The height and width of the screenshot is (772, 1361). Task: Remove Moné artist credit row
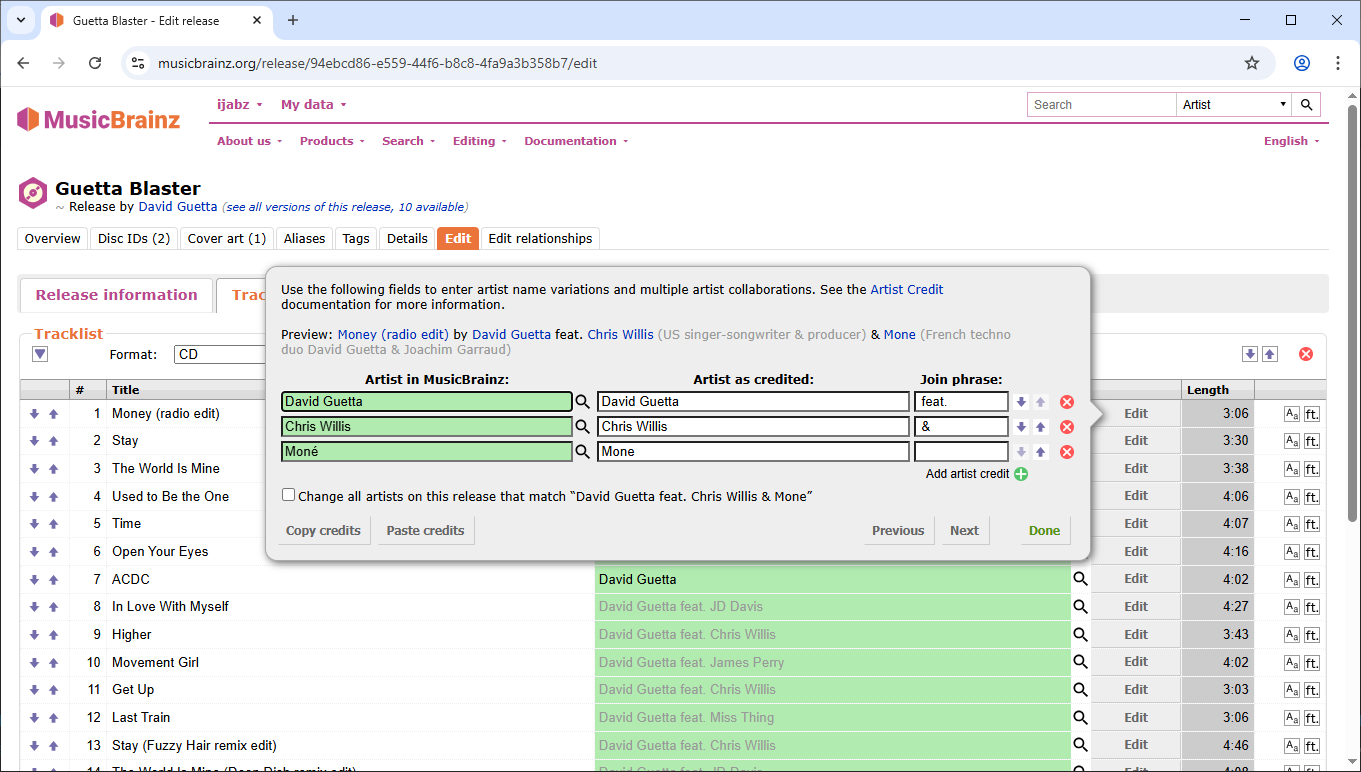pos(1067,452)
